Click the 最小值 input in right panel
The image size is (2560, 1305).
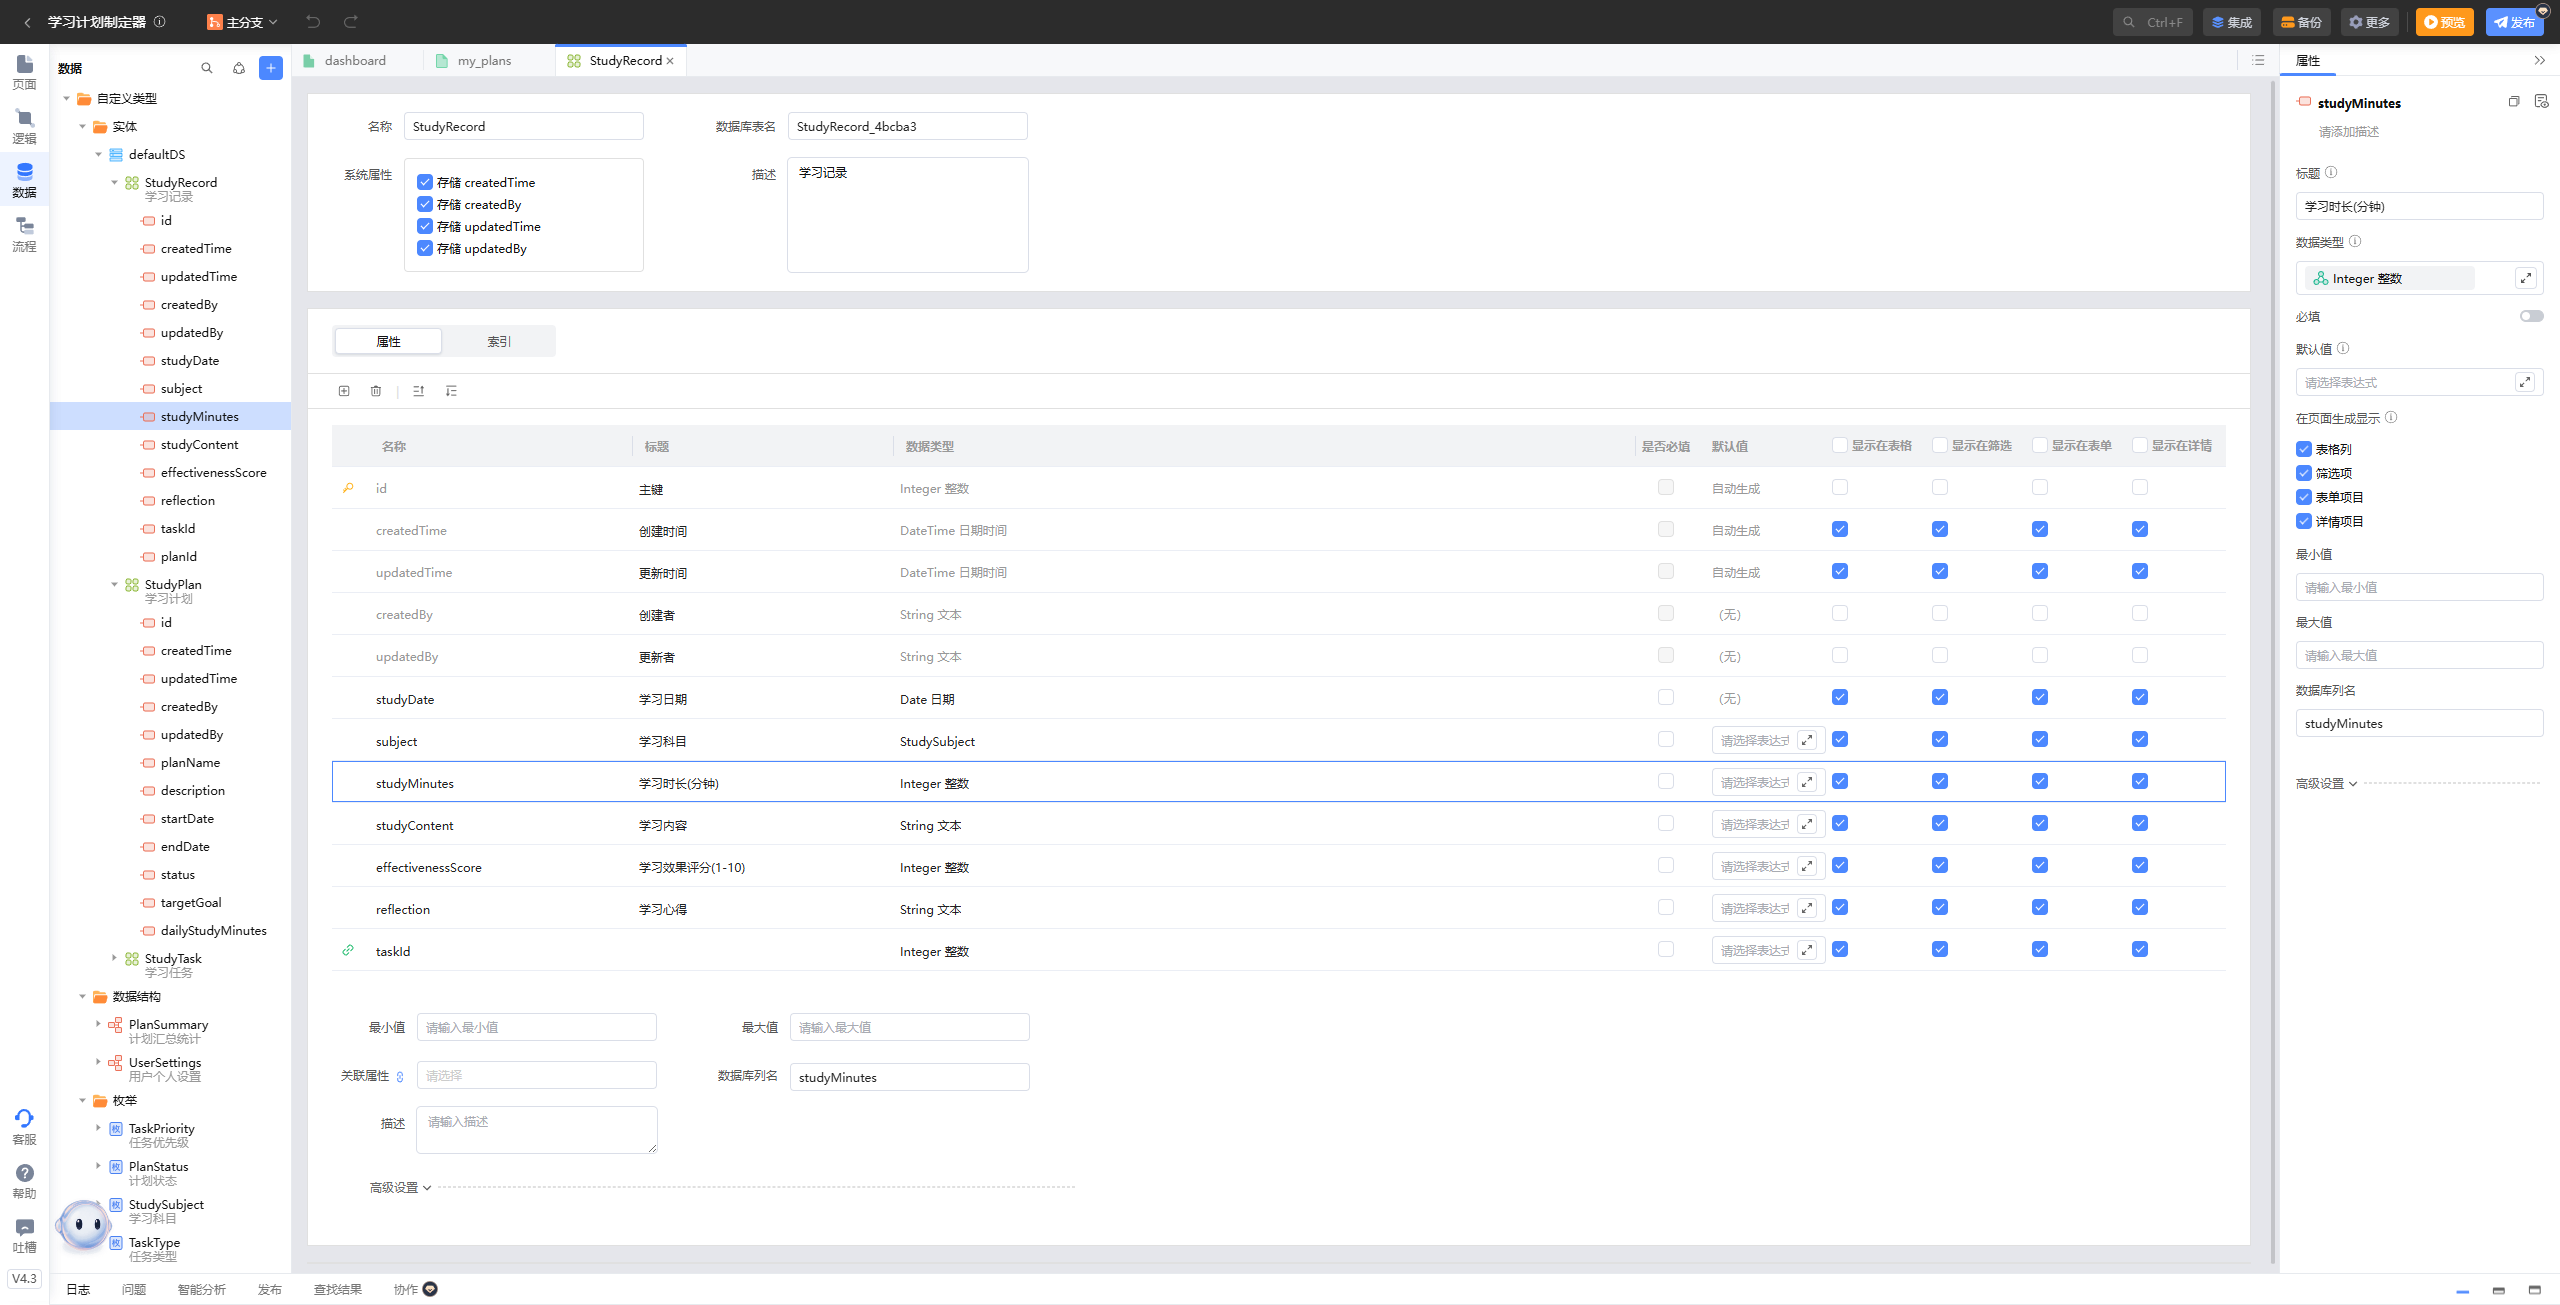point(2418,587)
